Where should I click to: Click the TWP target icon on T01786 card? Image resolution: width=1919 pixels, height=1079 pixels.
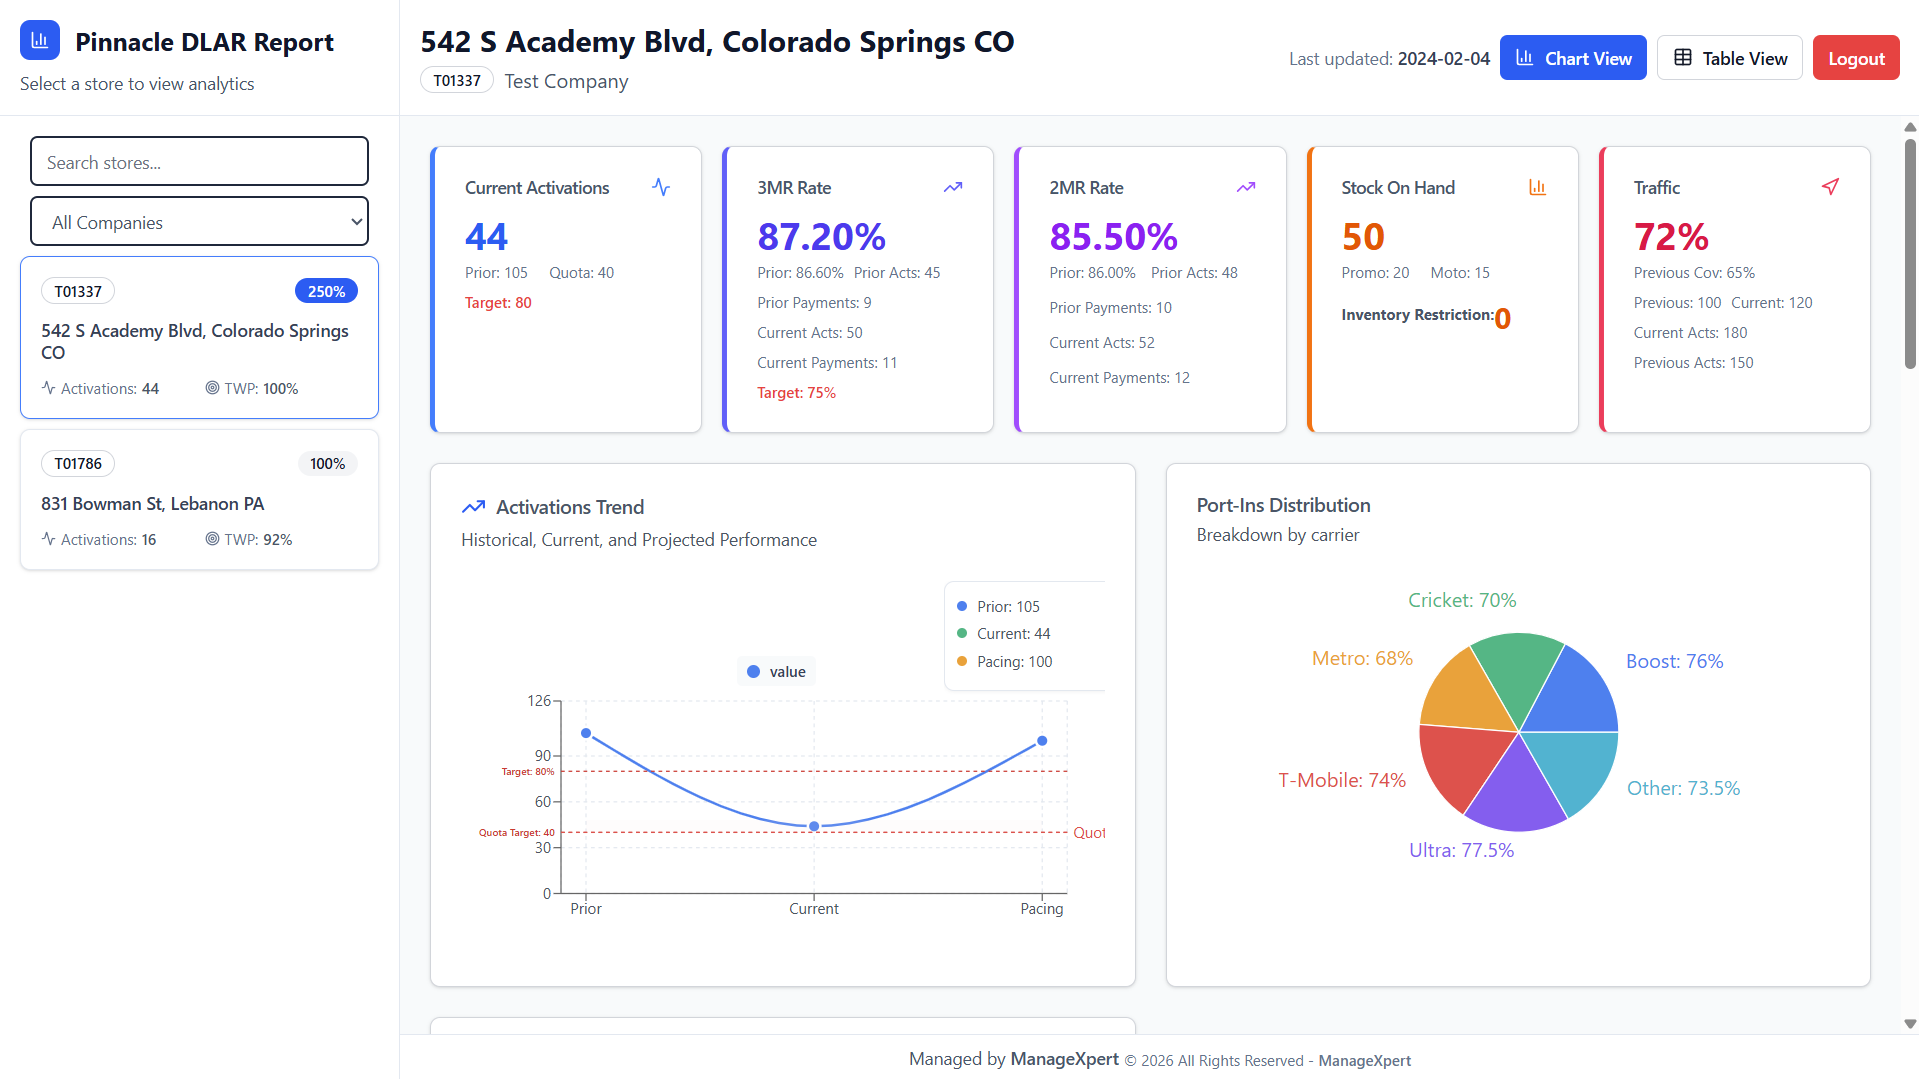[x=211, y=539]
